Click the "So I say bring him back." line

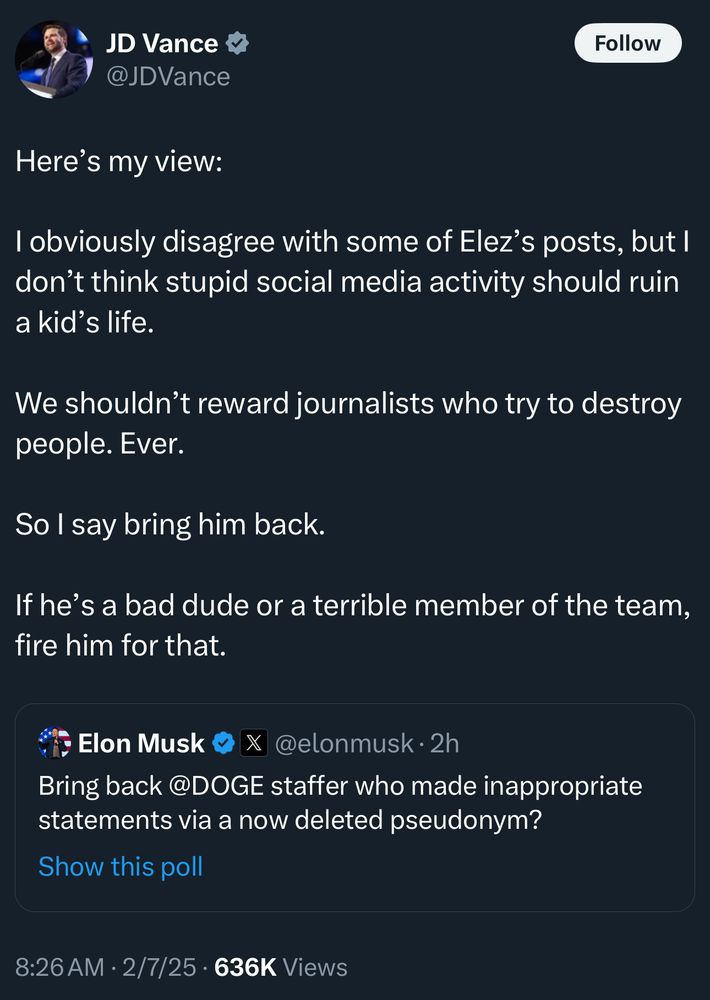point(170,525)
